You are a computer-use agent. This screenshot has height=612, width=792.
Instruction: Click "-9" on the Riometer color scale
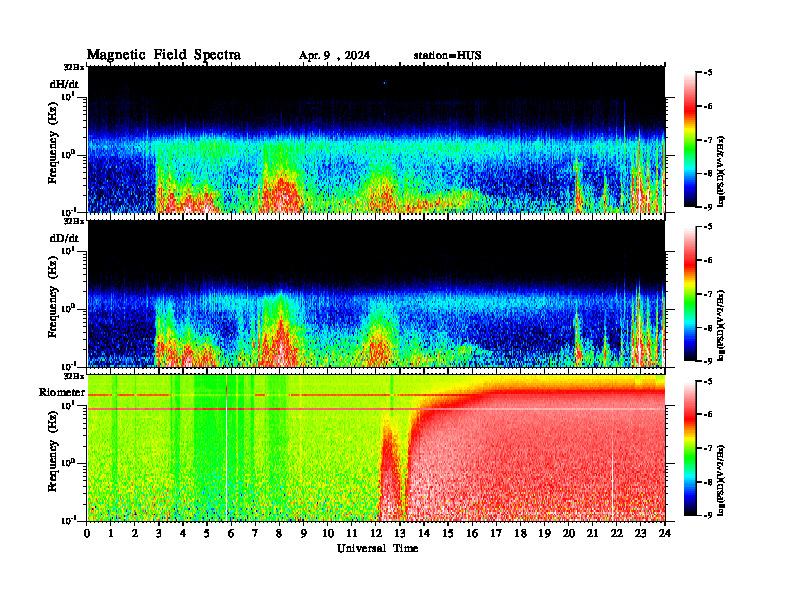[708, 515]
